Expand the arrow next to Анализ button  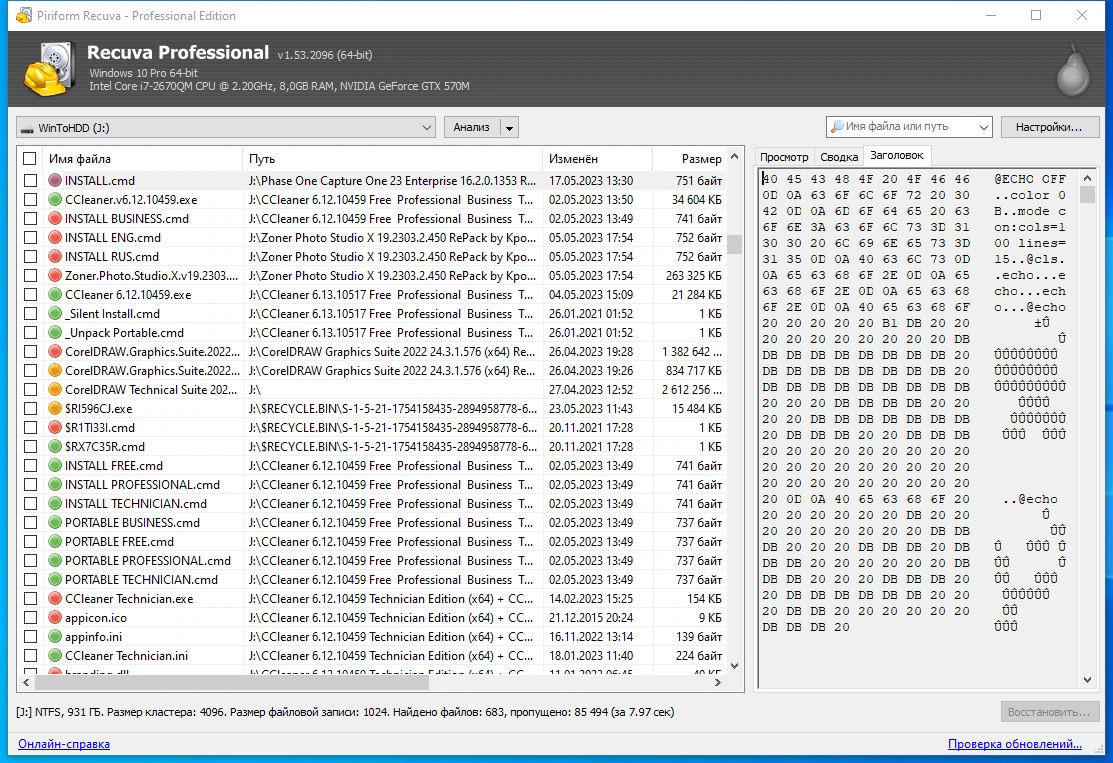pos(509,128)
